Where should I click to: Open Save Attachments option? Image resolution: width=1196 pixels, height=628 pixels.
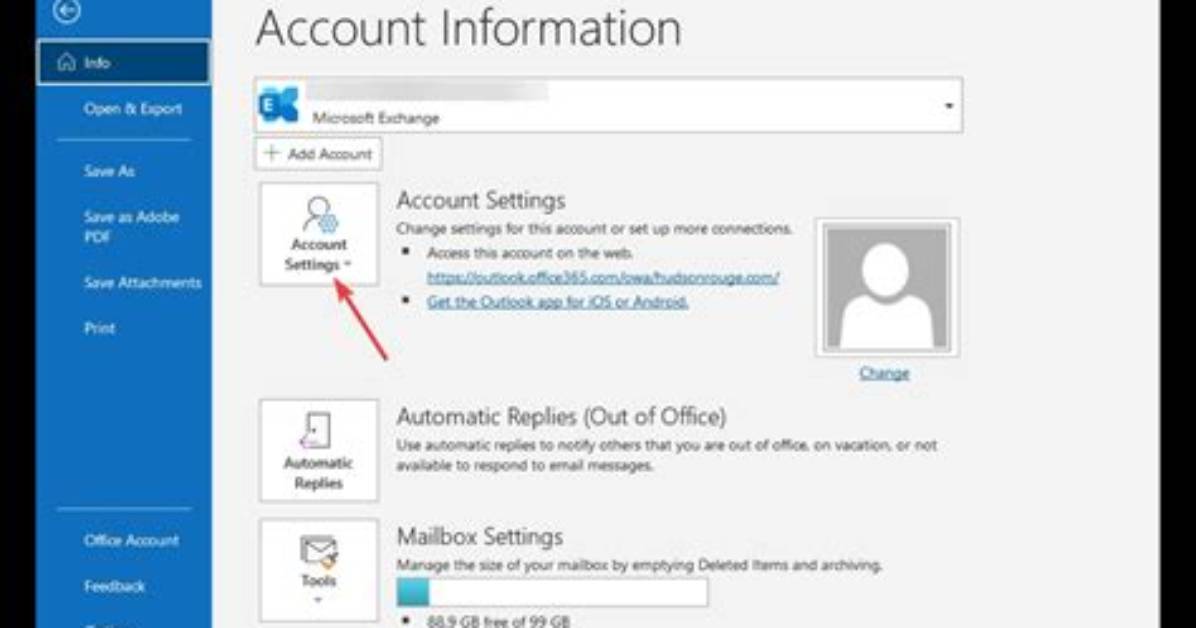pyautogui.click(x=143, y=282)
